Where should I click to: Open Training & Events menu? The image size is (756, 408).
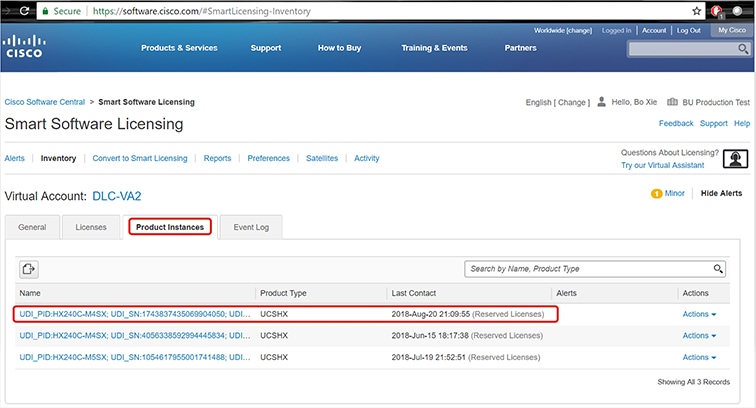click(434, 48)
